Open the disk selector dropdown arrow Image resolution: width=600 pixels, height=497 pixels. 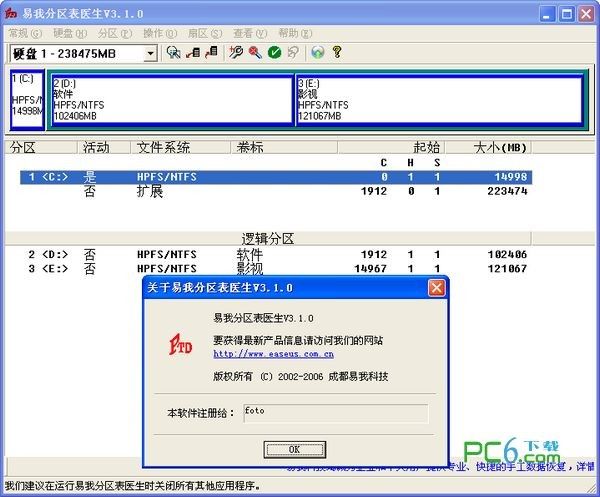coord(151,54)
